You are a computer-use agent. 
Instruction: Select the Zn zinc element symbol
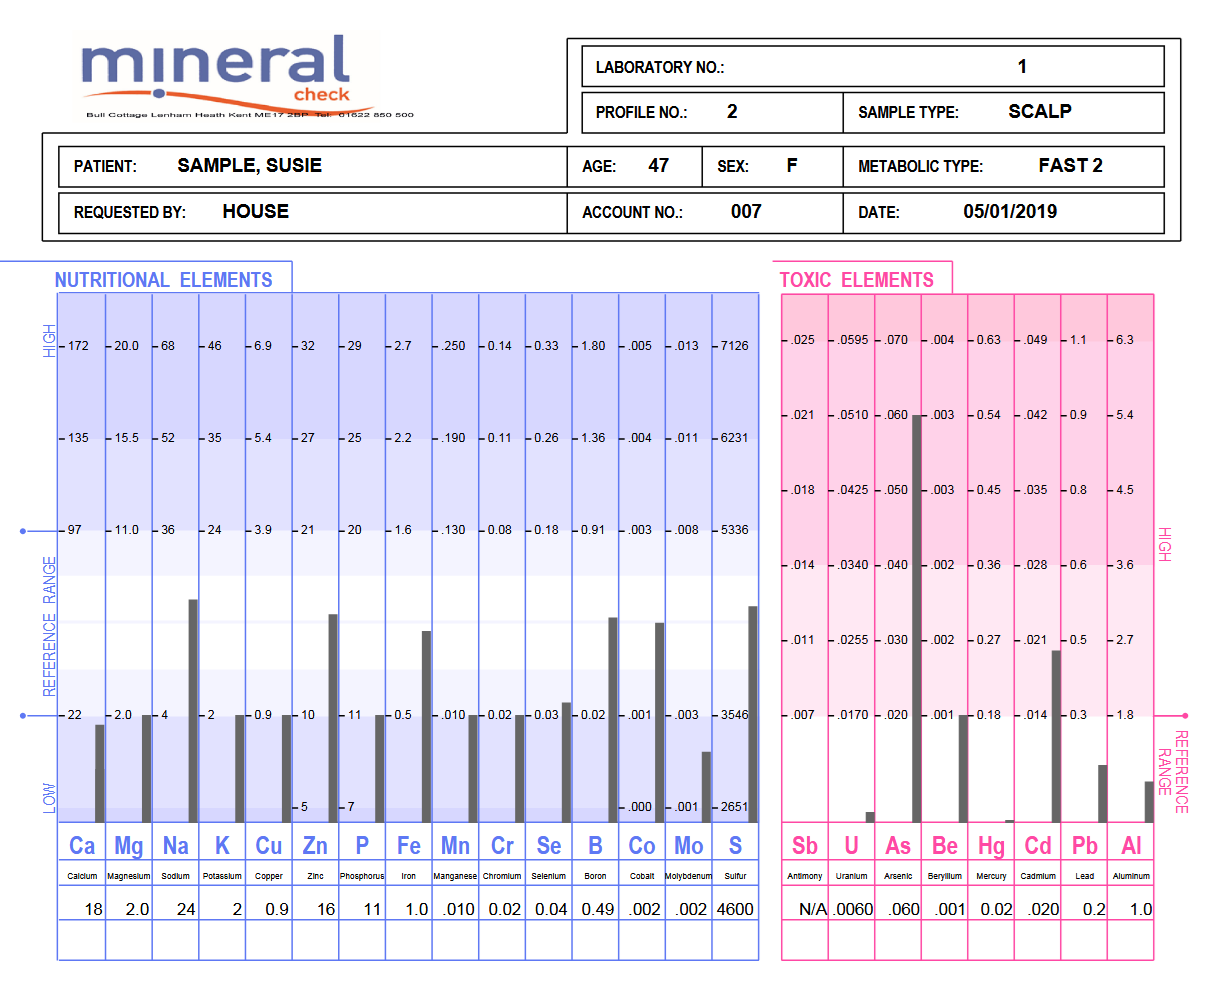pos(315,845)
